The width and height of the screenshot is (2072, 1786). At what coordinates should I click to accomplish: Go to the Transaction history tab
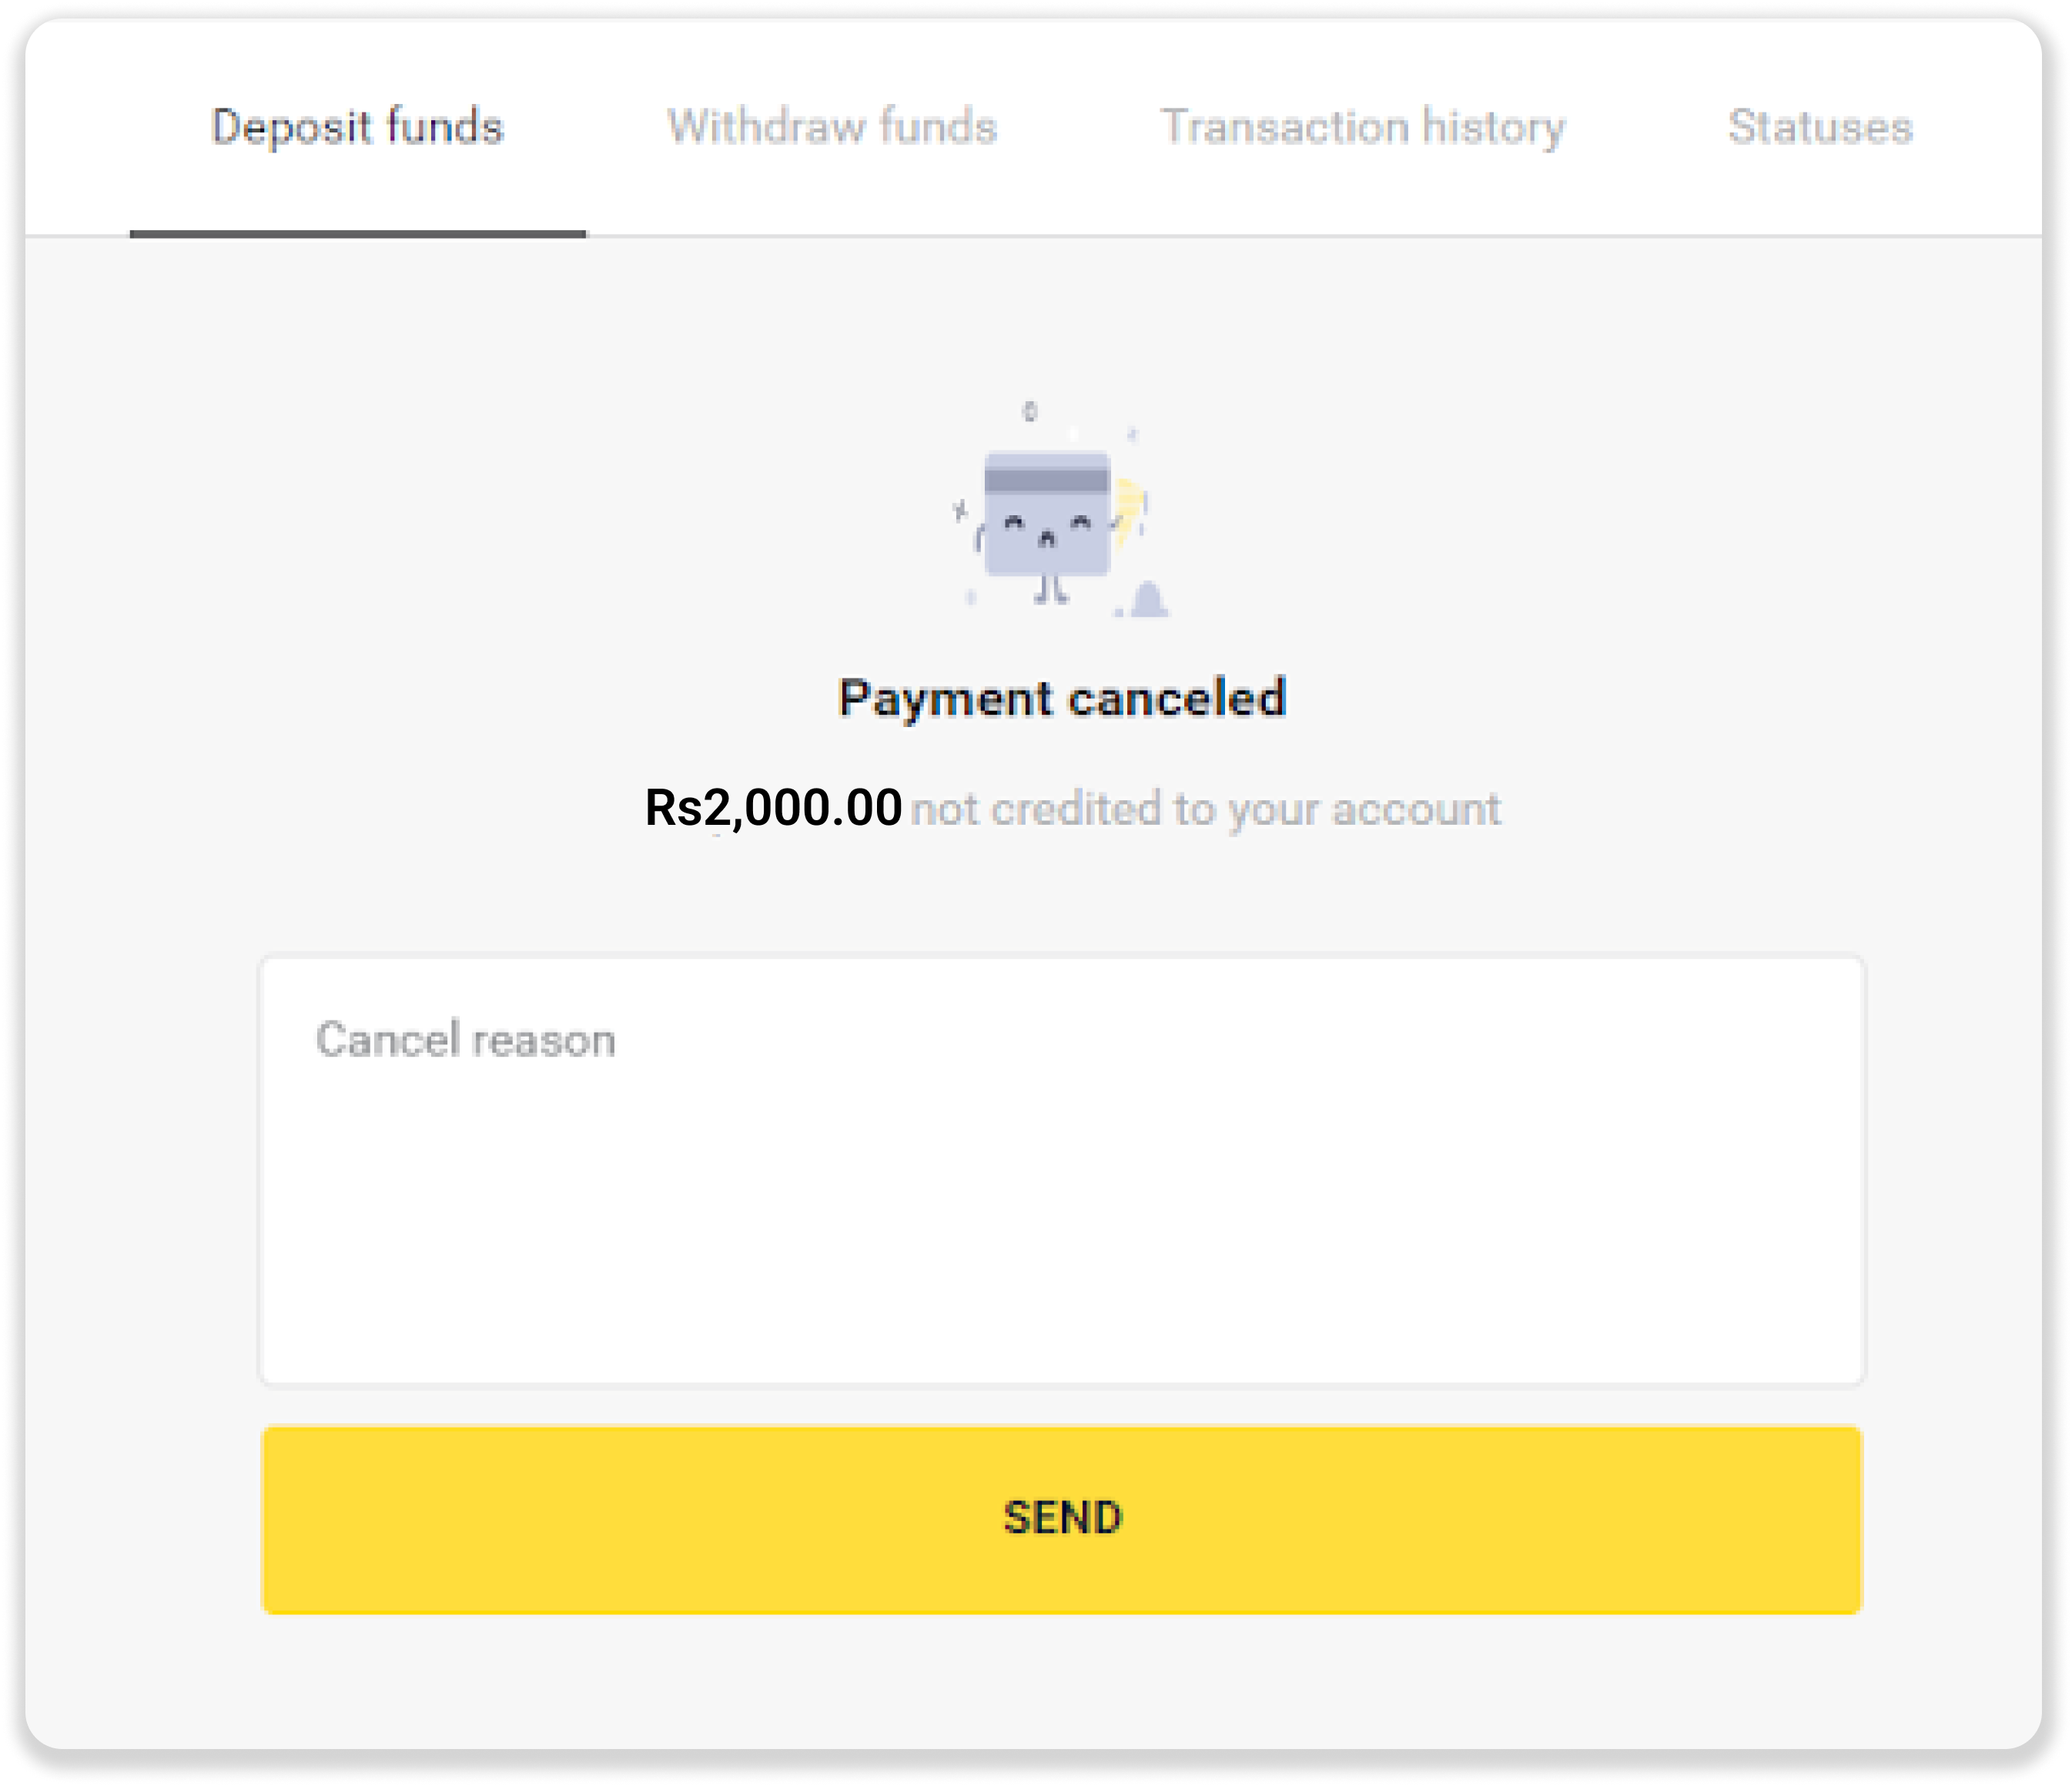pyautogui.click(x=1362, y=127)
